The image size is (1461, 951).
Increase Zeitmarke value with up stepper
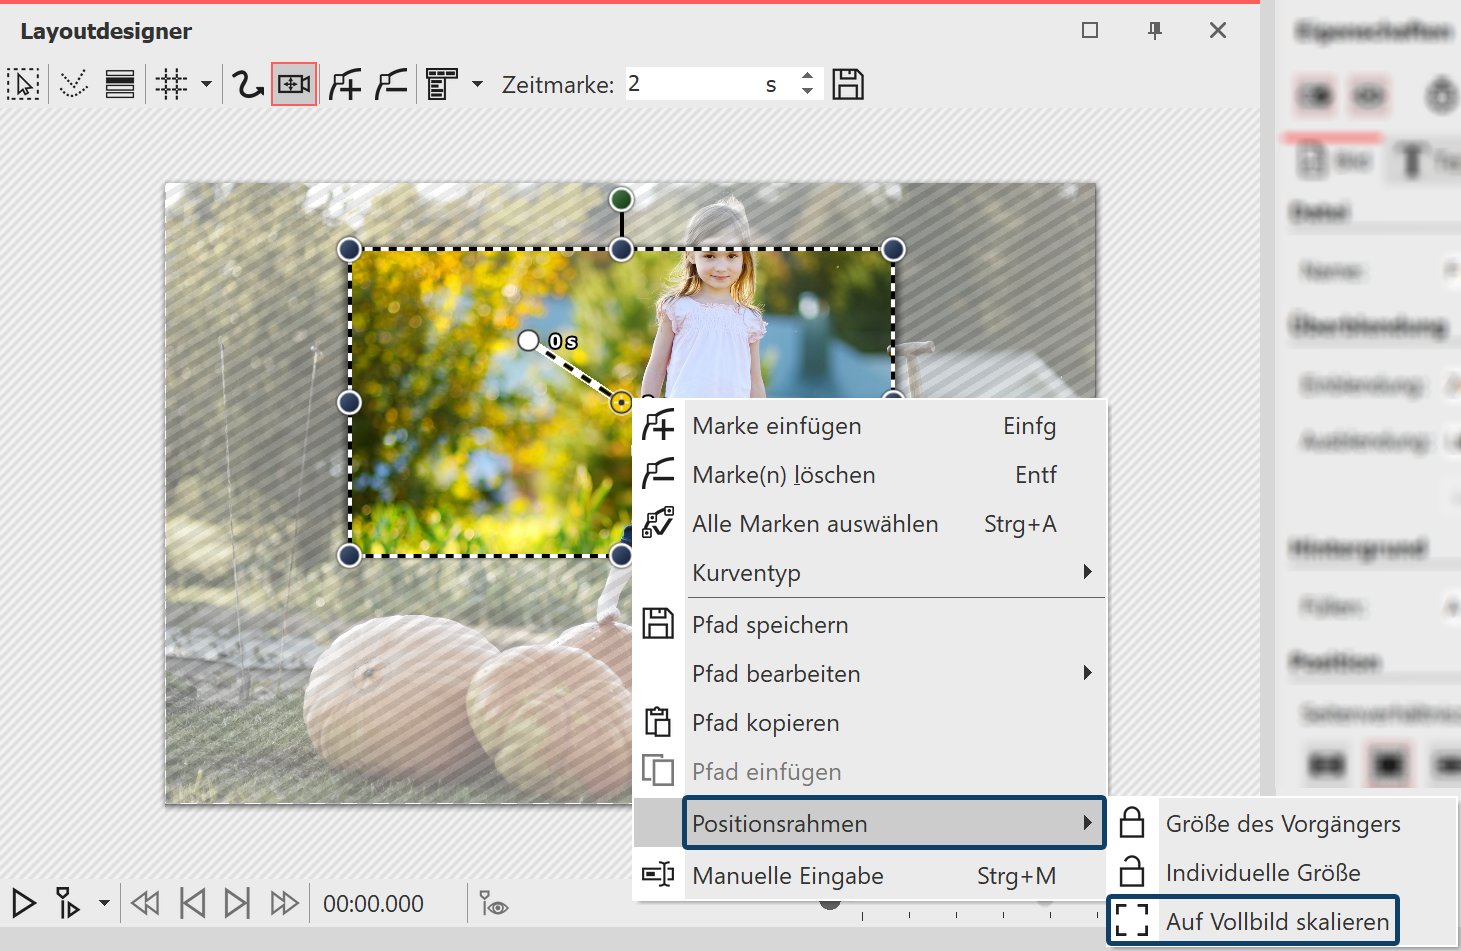(x=807, y=76)
